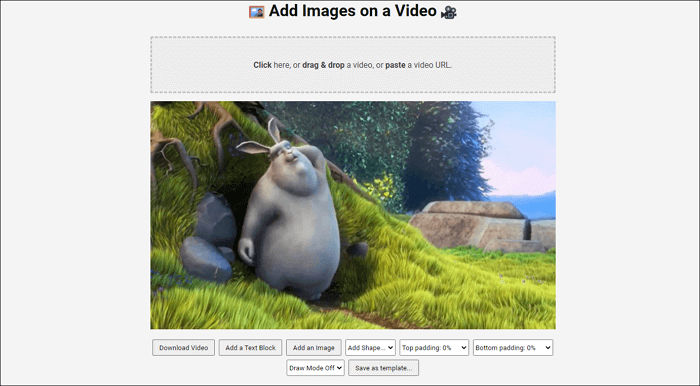This screenshot has height=386, width=700.
Task: Expand the Top padding dropdown
Action: 434,348
